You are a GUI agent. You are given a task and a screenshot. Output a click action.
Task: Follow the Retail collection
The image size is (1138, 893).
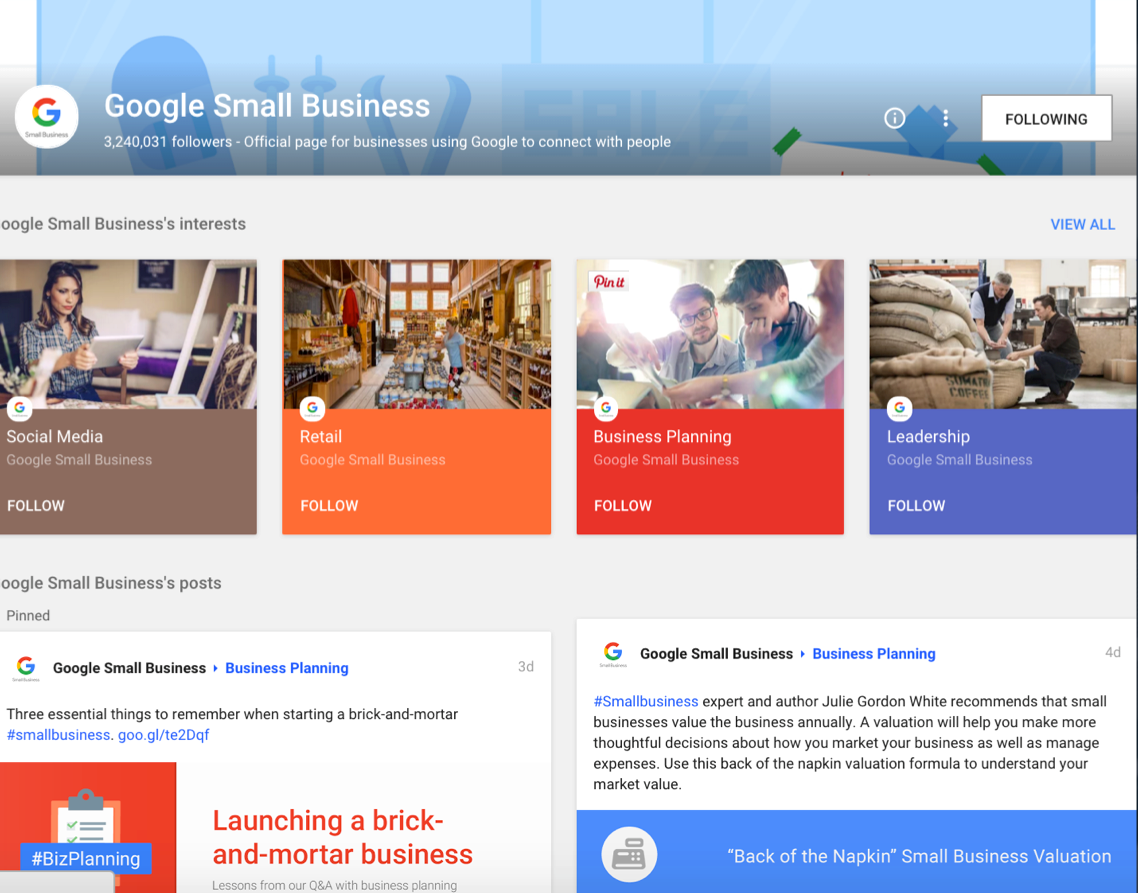329,505
